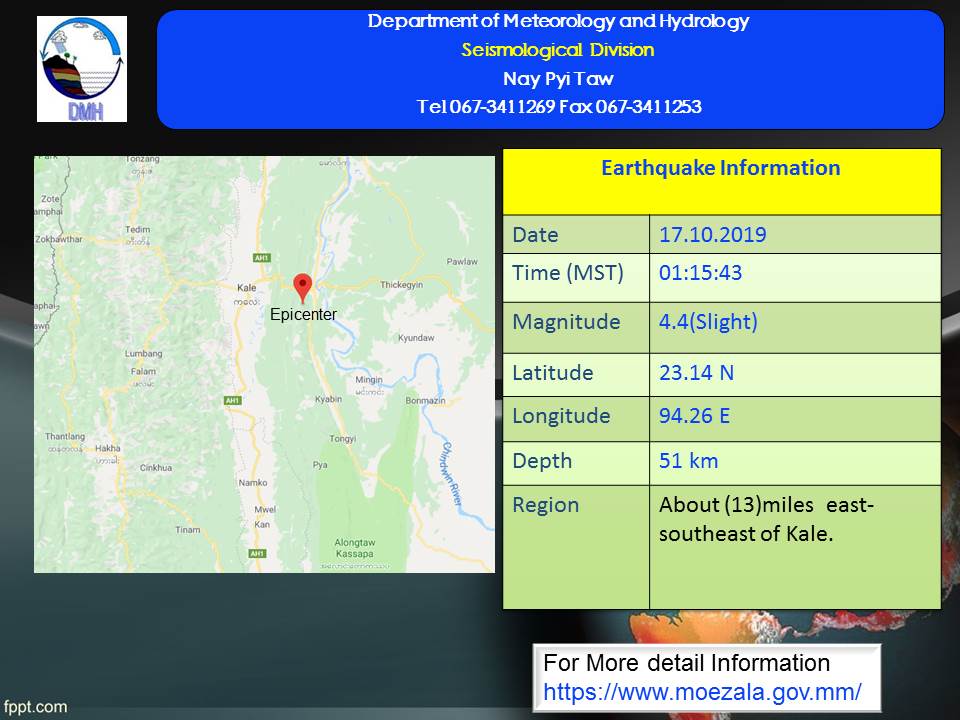Click the 'Date' row label
960x720 pixels.
pyautogui.click(x=535, y=235)
